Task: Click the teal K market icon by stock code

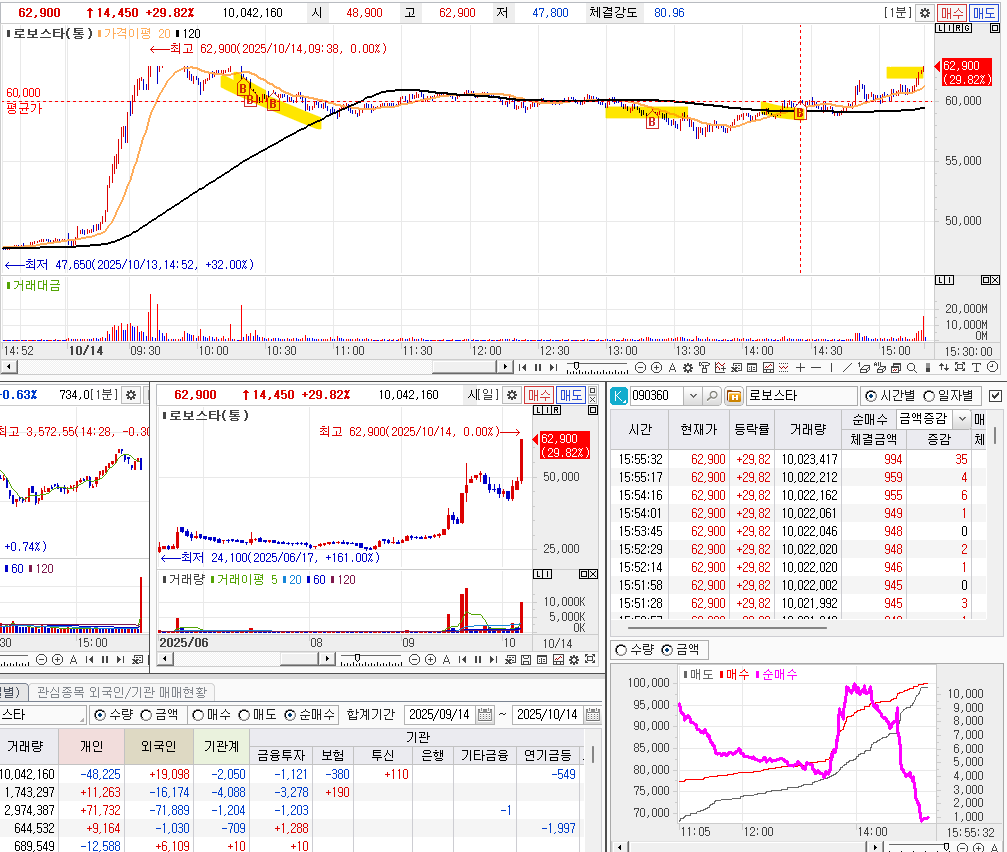Action: 618,396
